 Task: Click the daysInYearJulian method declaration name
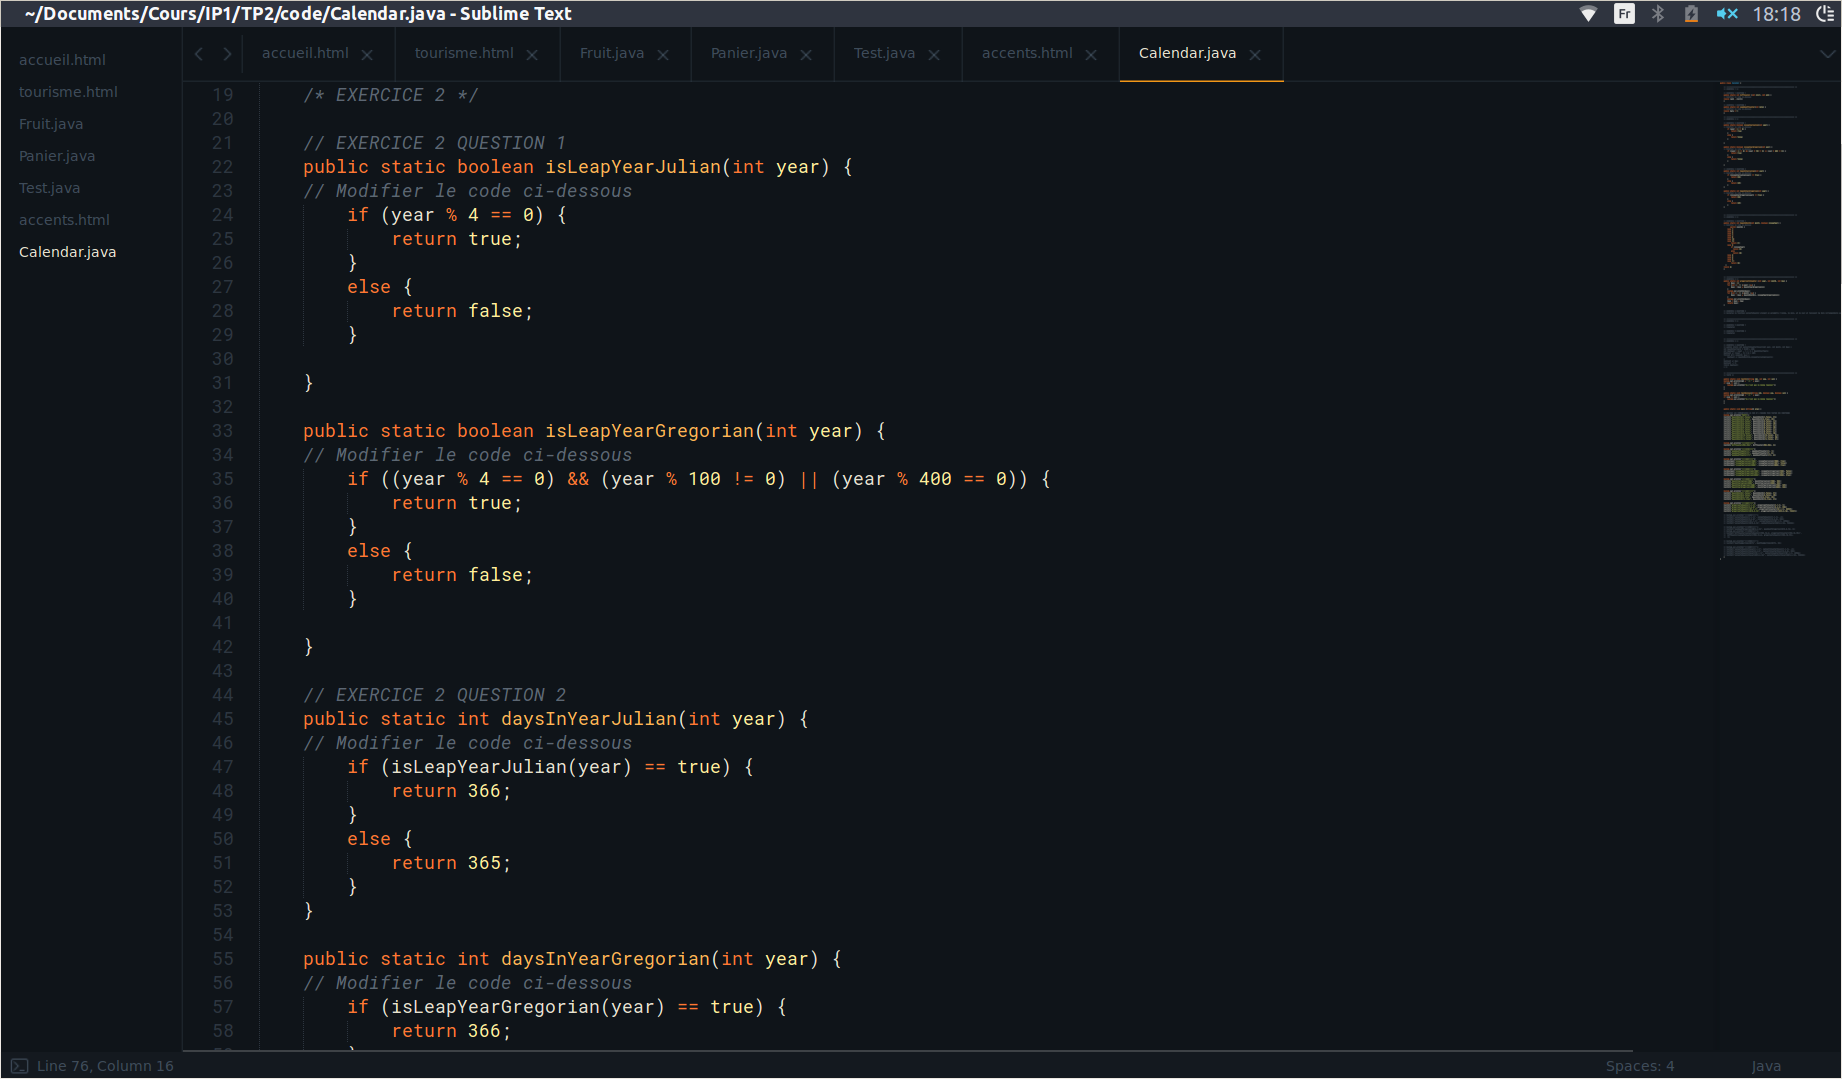(589, 719)
